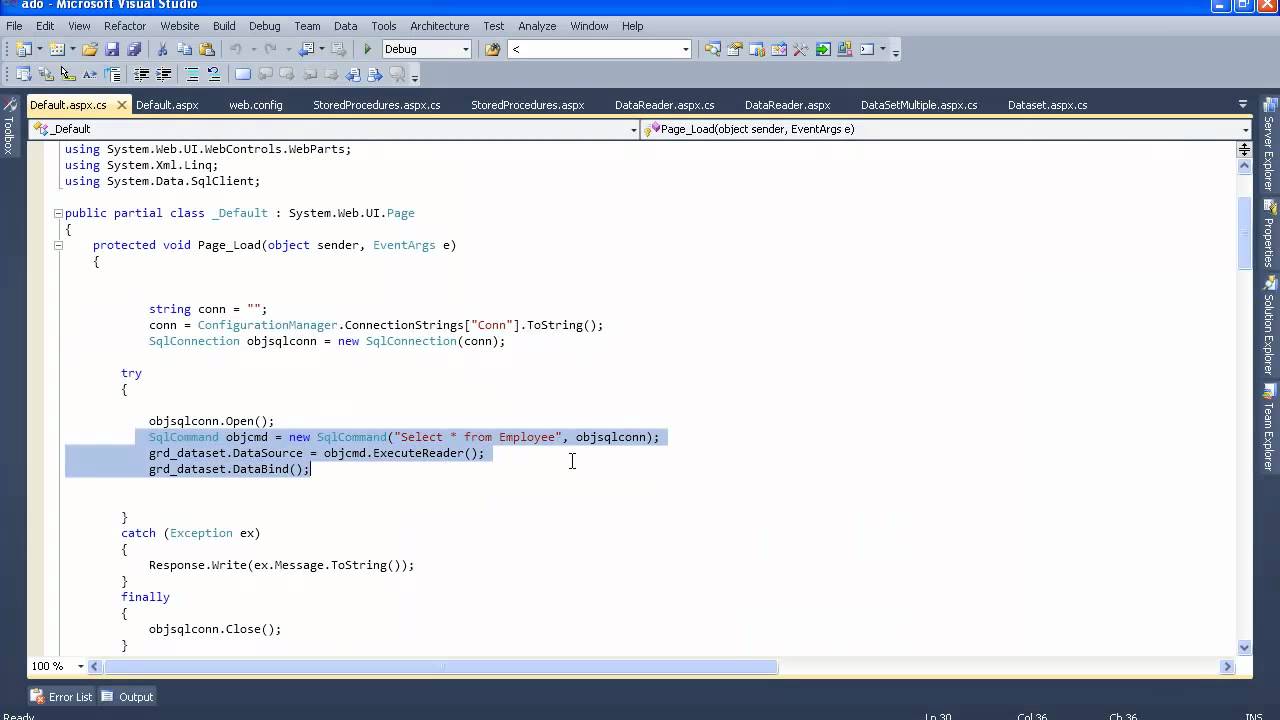The height and width of the screenshot is (720, 1280).
Task: Expand the _Default class navigation dropdown
Action: click(x=633, y=129)
